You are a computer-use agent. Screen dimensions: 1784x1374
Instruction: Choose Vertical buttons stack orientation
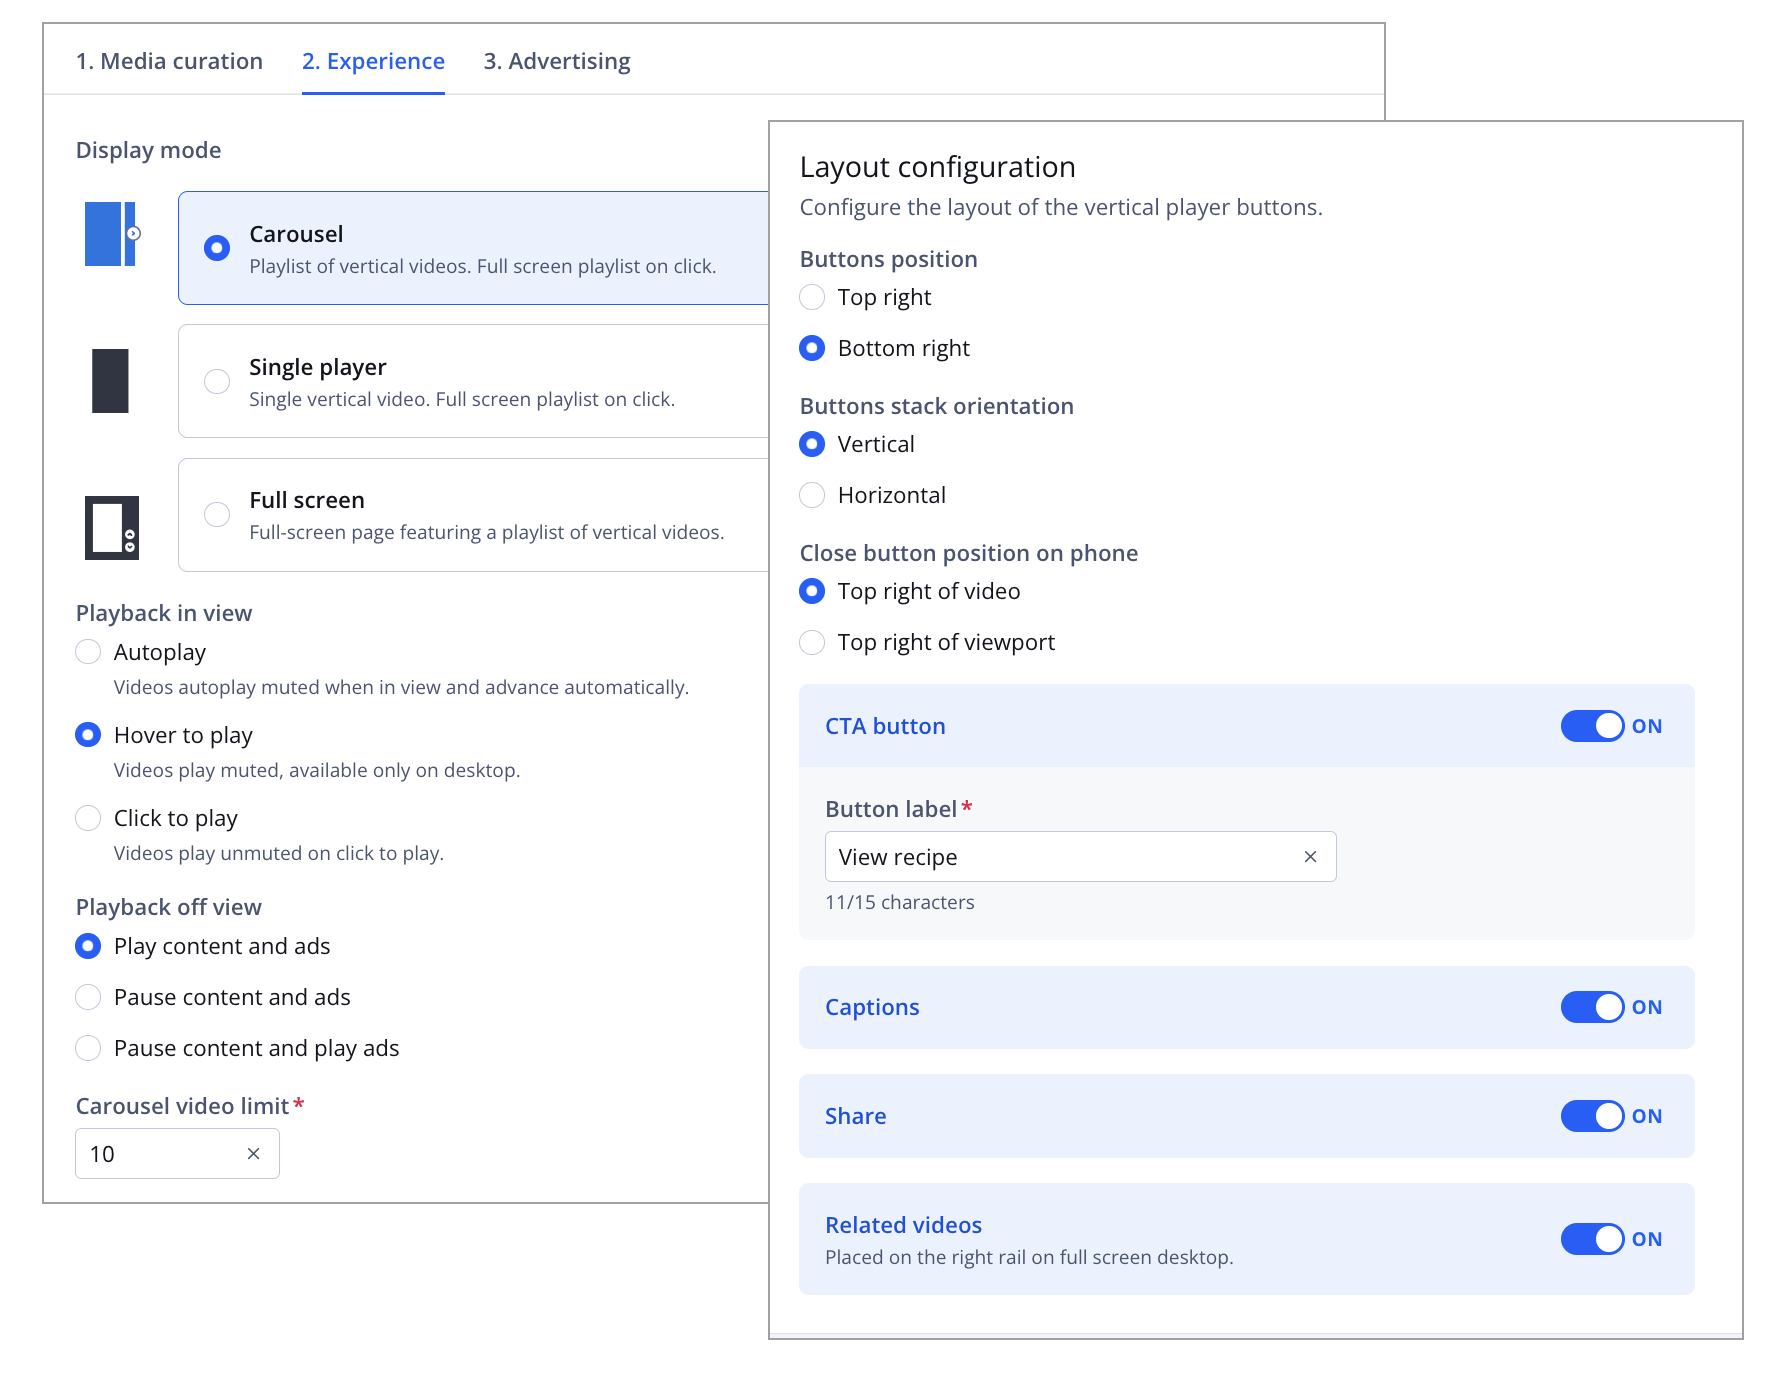812,444
